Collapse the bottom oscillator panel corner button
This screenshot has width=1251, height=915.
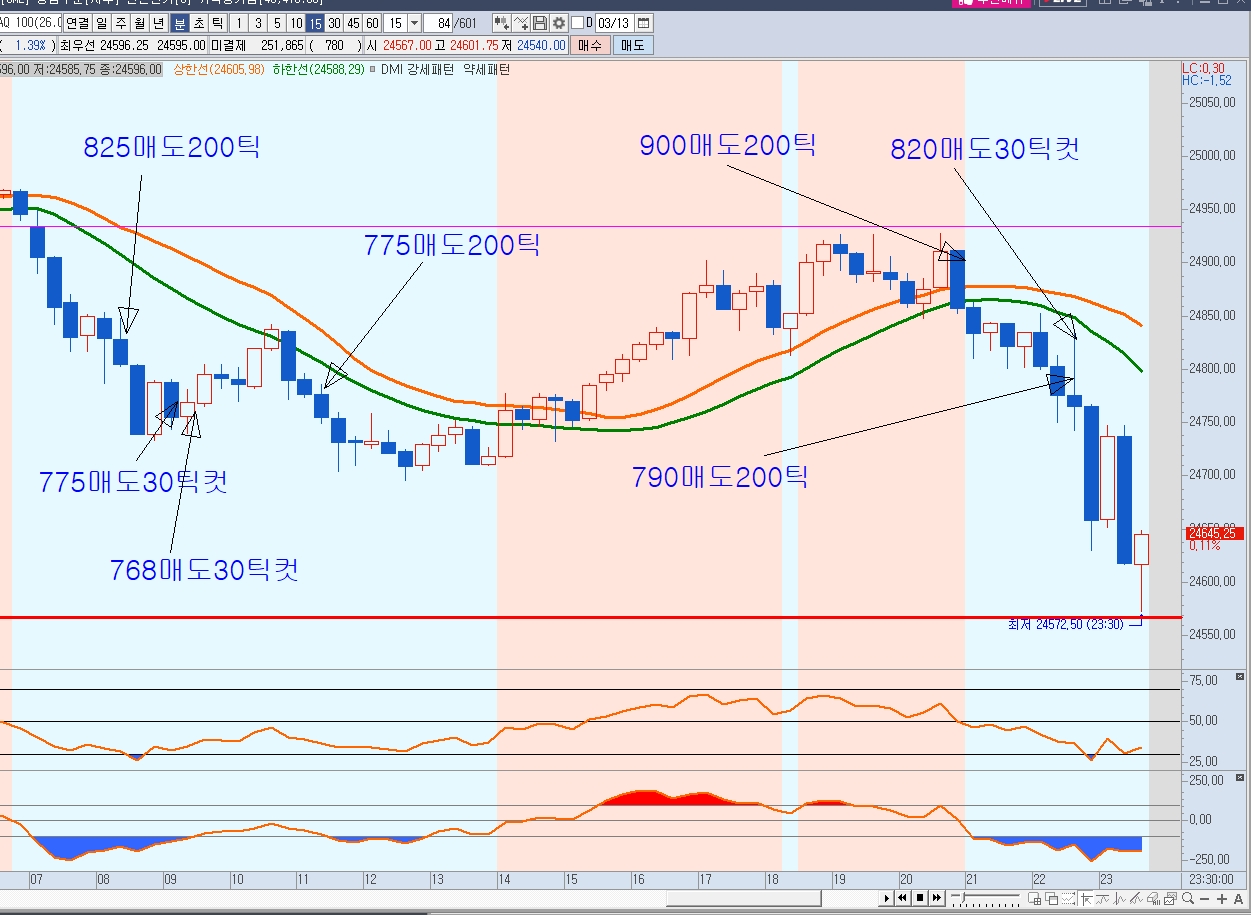click(x=1240, y=776)
